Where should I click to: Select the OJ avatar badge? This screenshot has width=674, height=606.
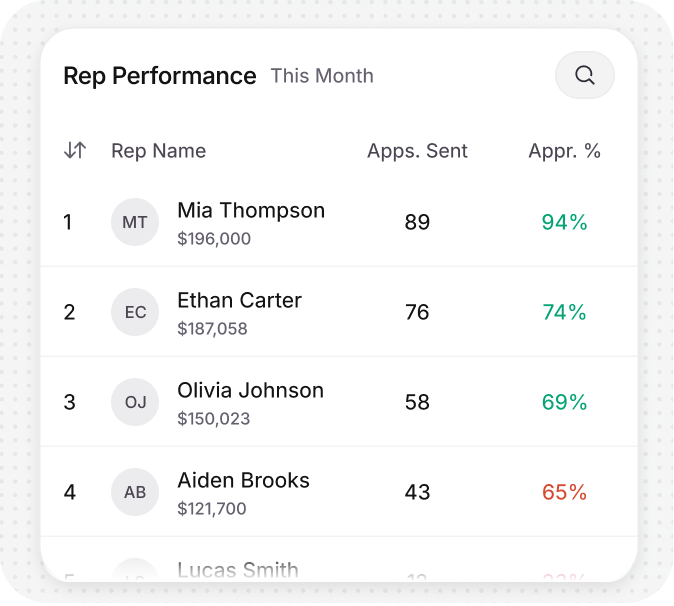pos(135,402)
